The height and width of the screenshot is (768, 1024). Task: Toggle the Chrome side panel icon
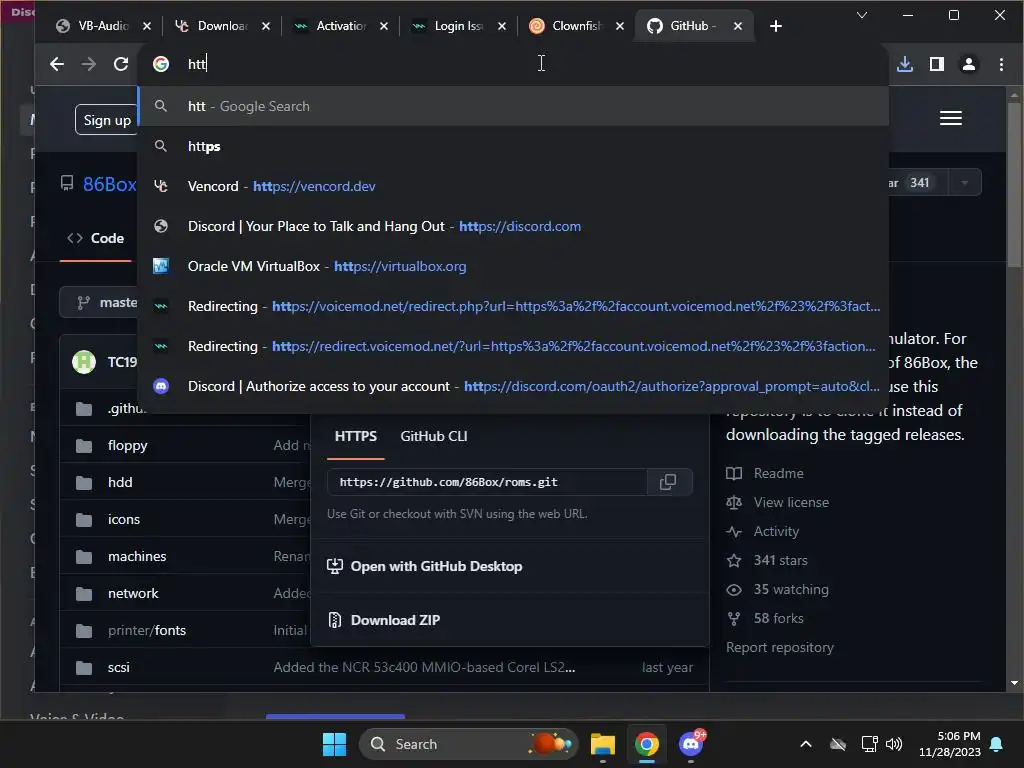click(936, 64)
